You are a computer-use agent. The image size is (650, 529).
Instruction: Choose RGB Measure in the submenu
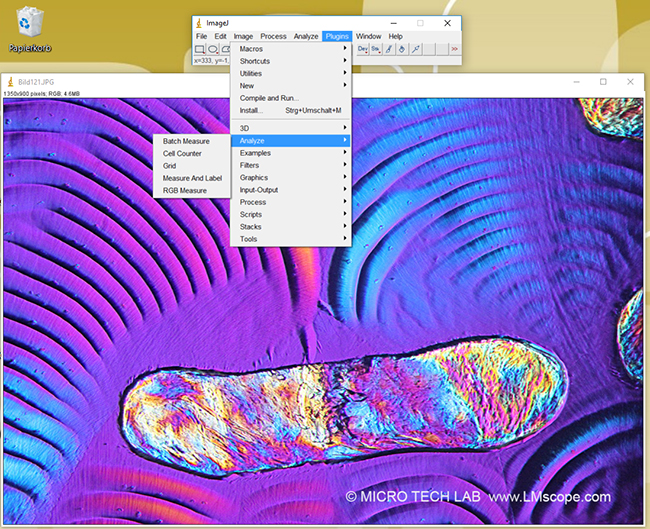[185, 190]
